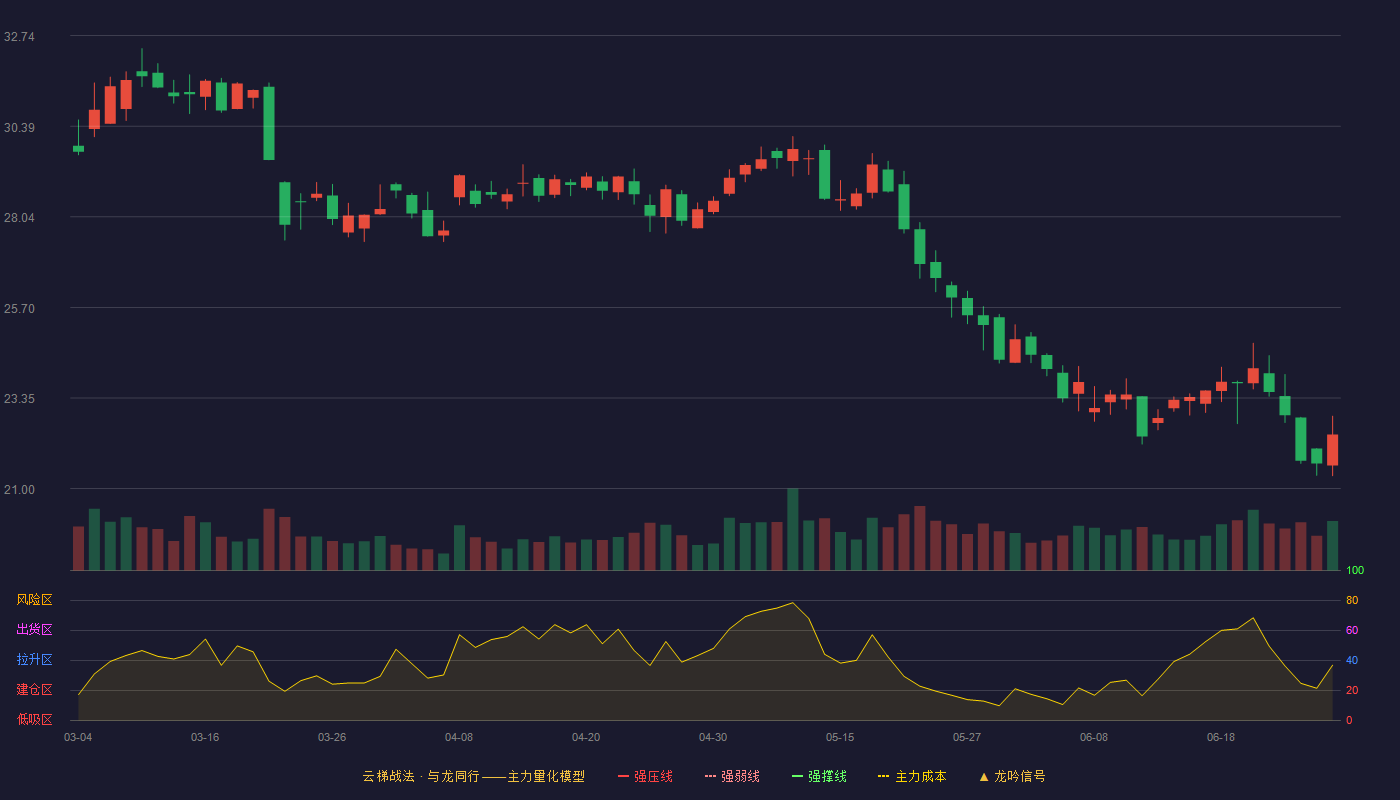1400x800 pixels.
Task: Click the green 100 indicator axis label
Action: pos(1355,571)
